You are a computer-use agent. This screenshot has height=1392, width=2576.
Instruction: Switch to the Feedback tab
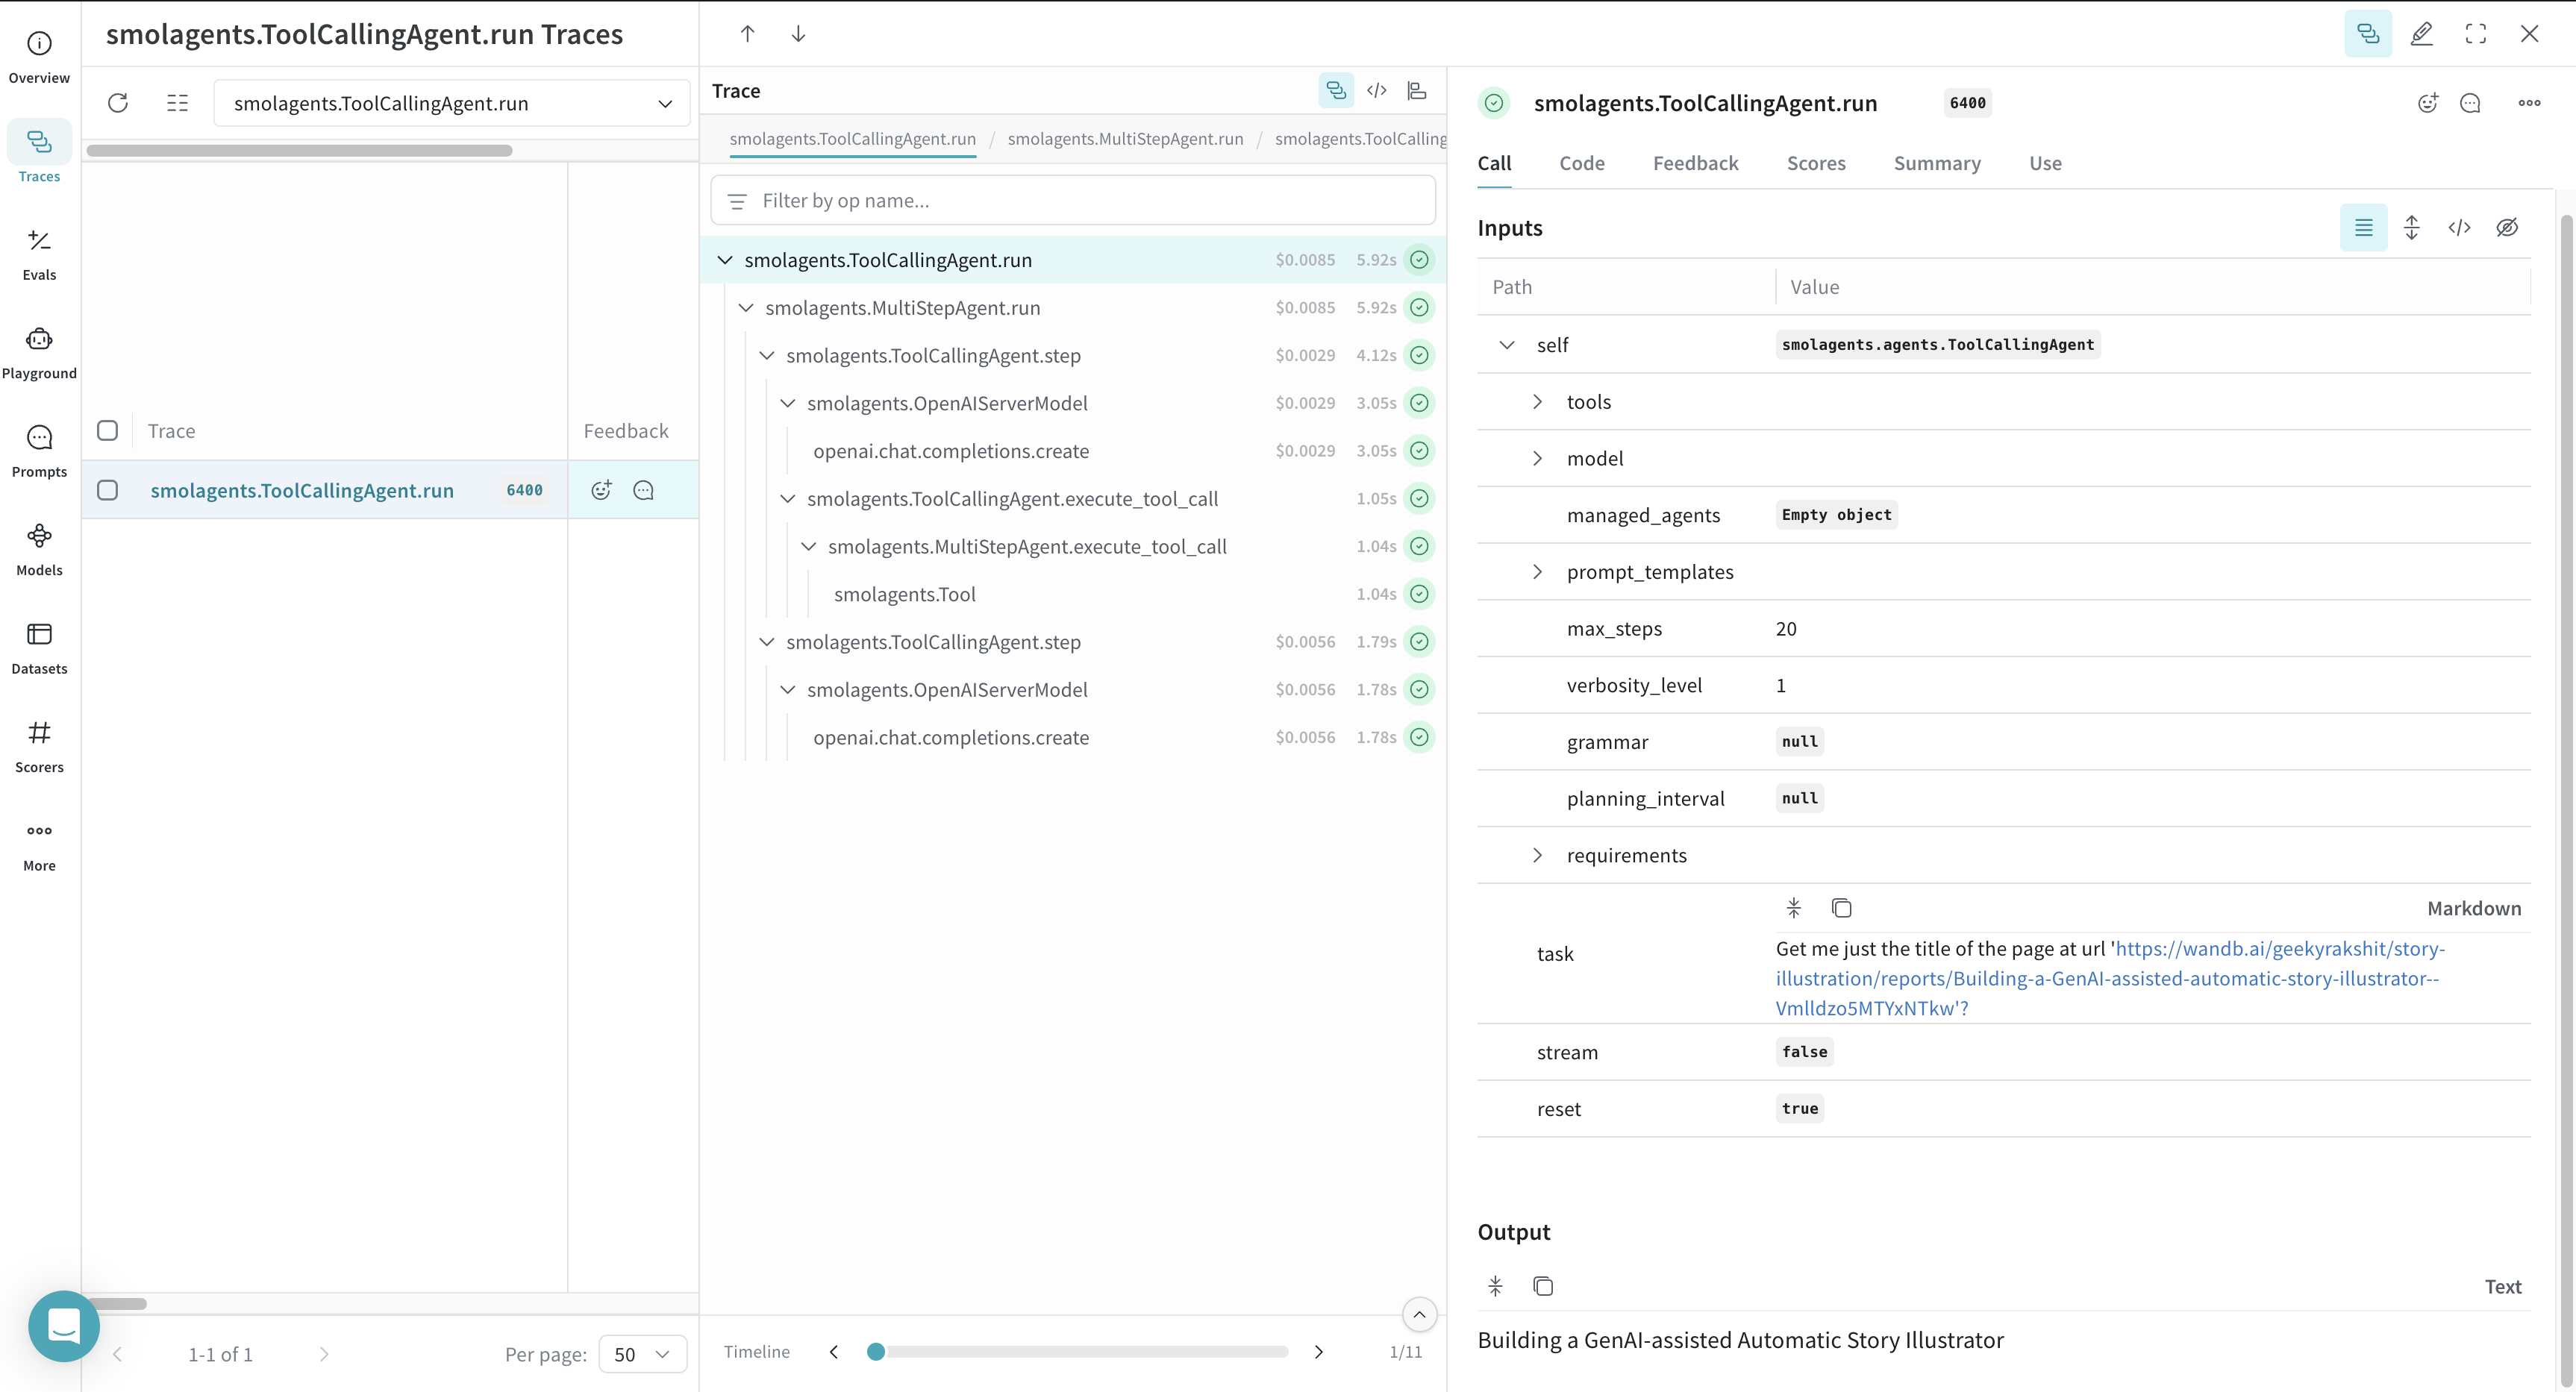(x=1695, y=163)
